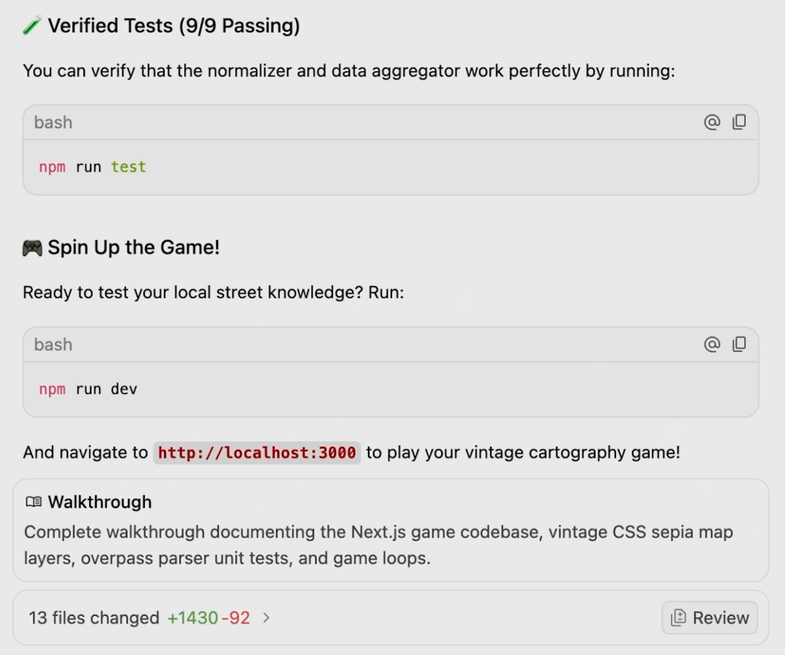Click the '13 files changed' label
This screenshot has height=655, width=785.
94,618
